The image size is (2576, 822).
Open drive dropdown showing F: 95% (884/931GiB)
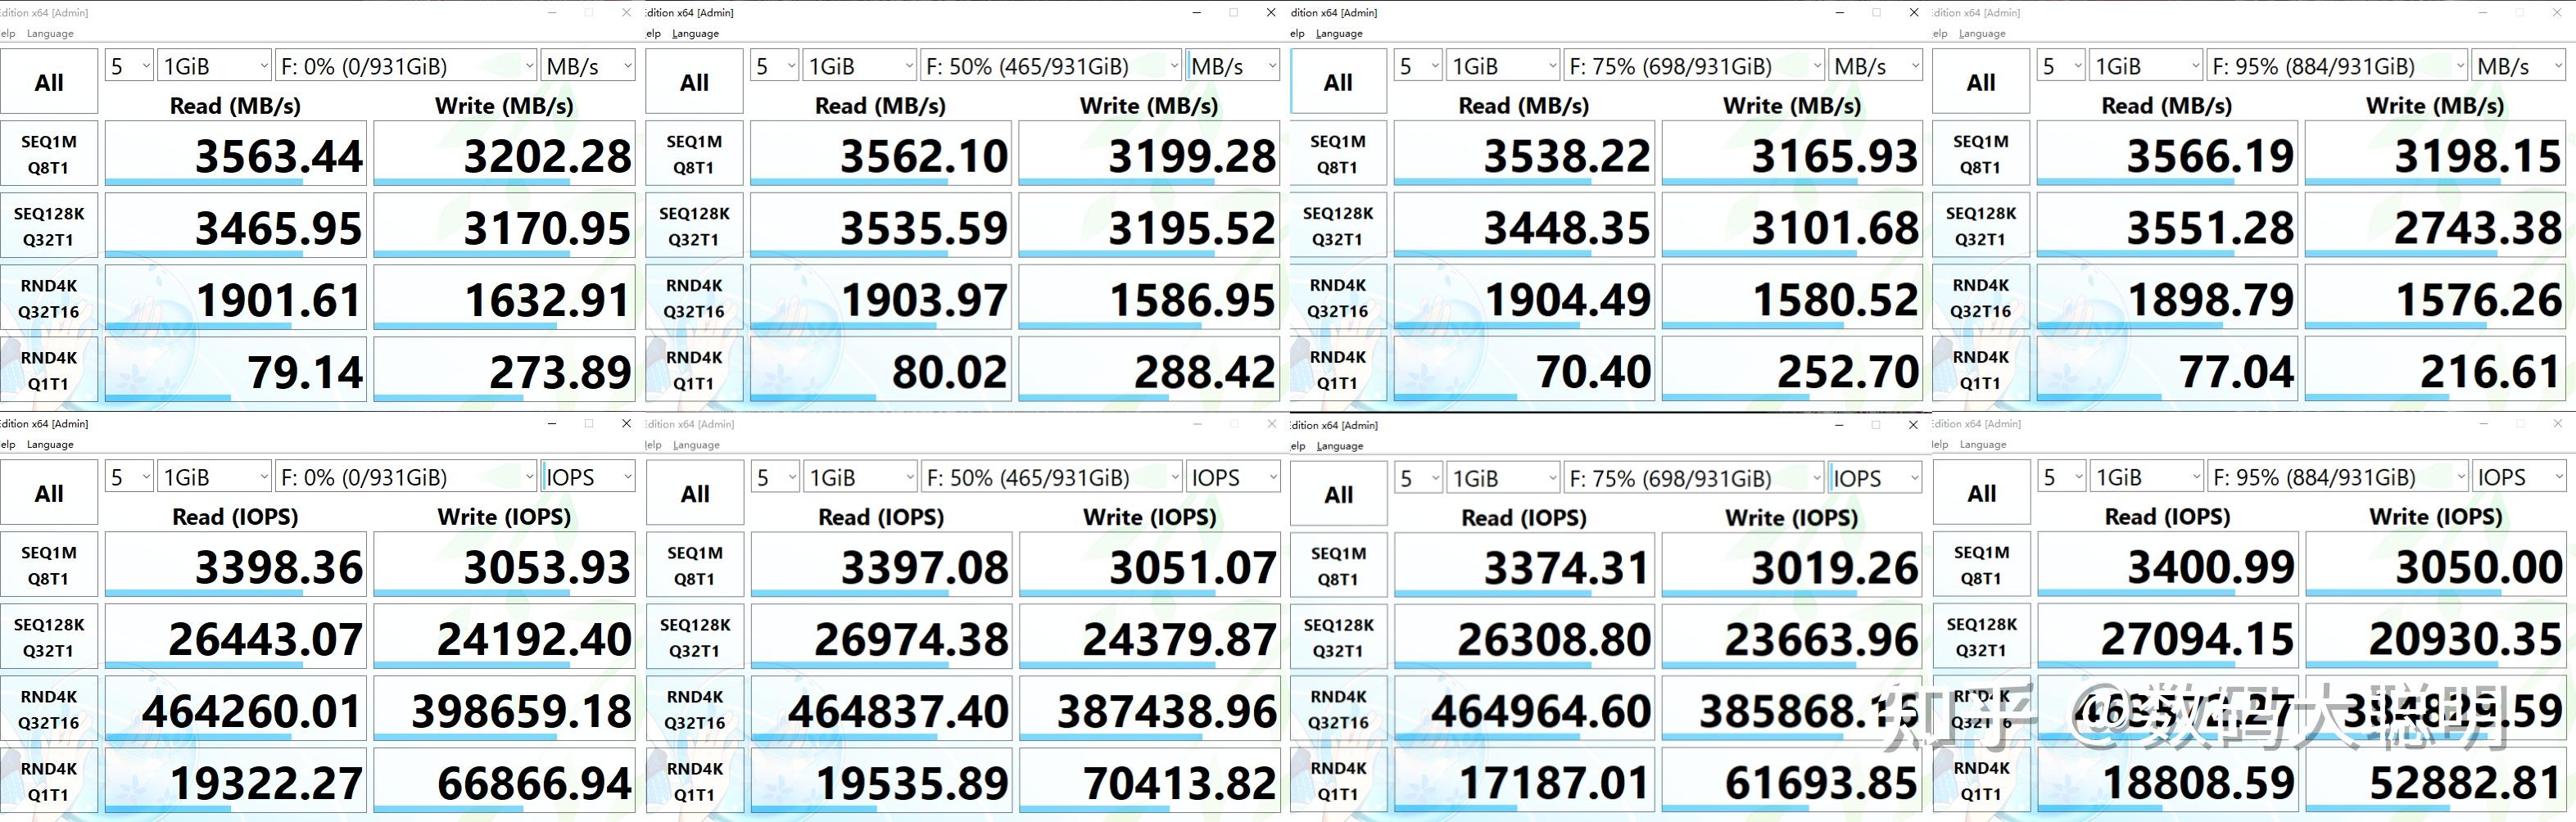pyautogui.click(x=2336, y=66)
